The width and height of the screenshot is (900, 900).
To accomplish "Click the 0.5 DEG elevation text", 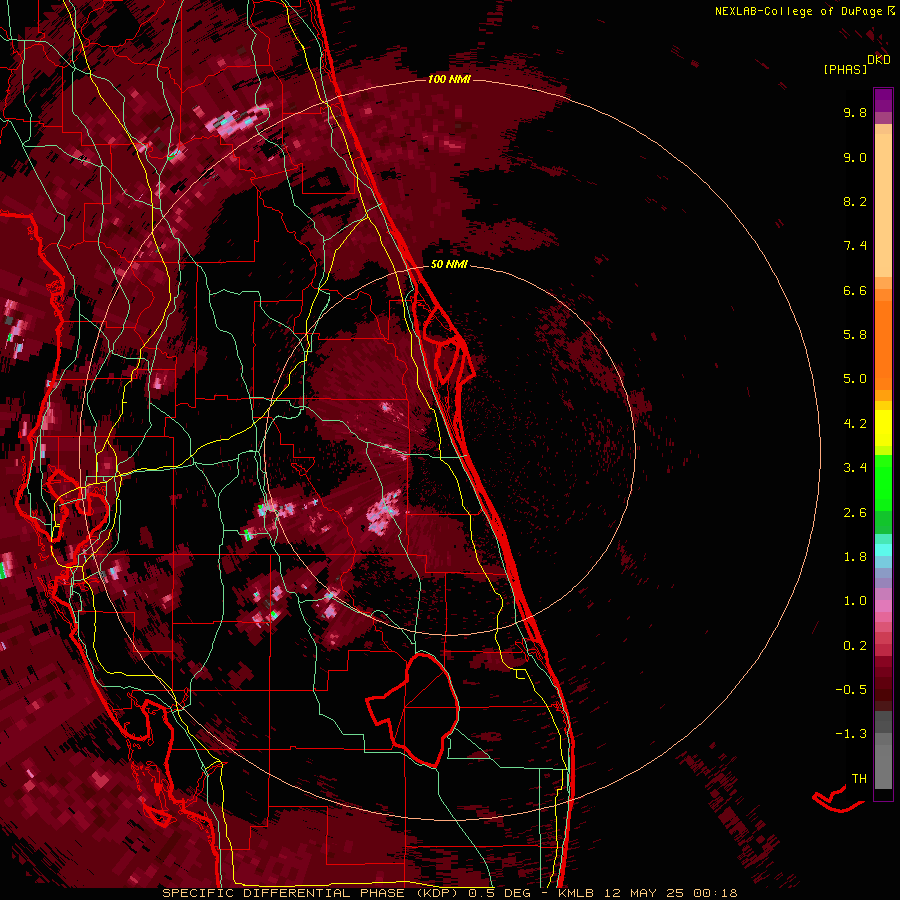I will [498, 893].
